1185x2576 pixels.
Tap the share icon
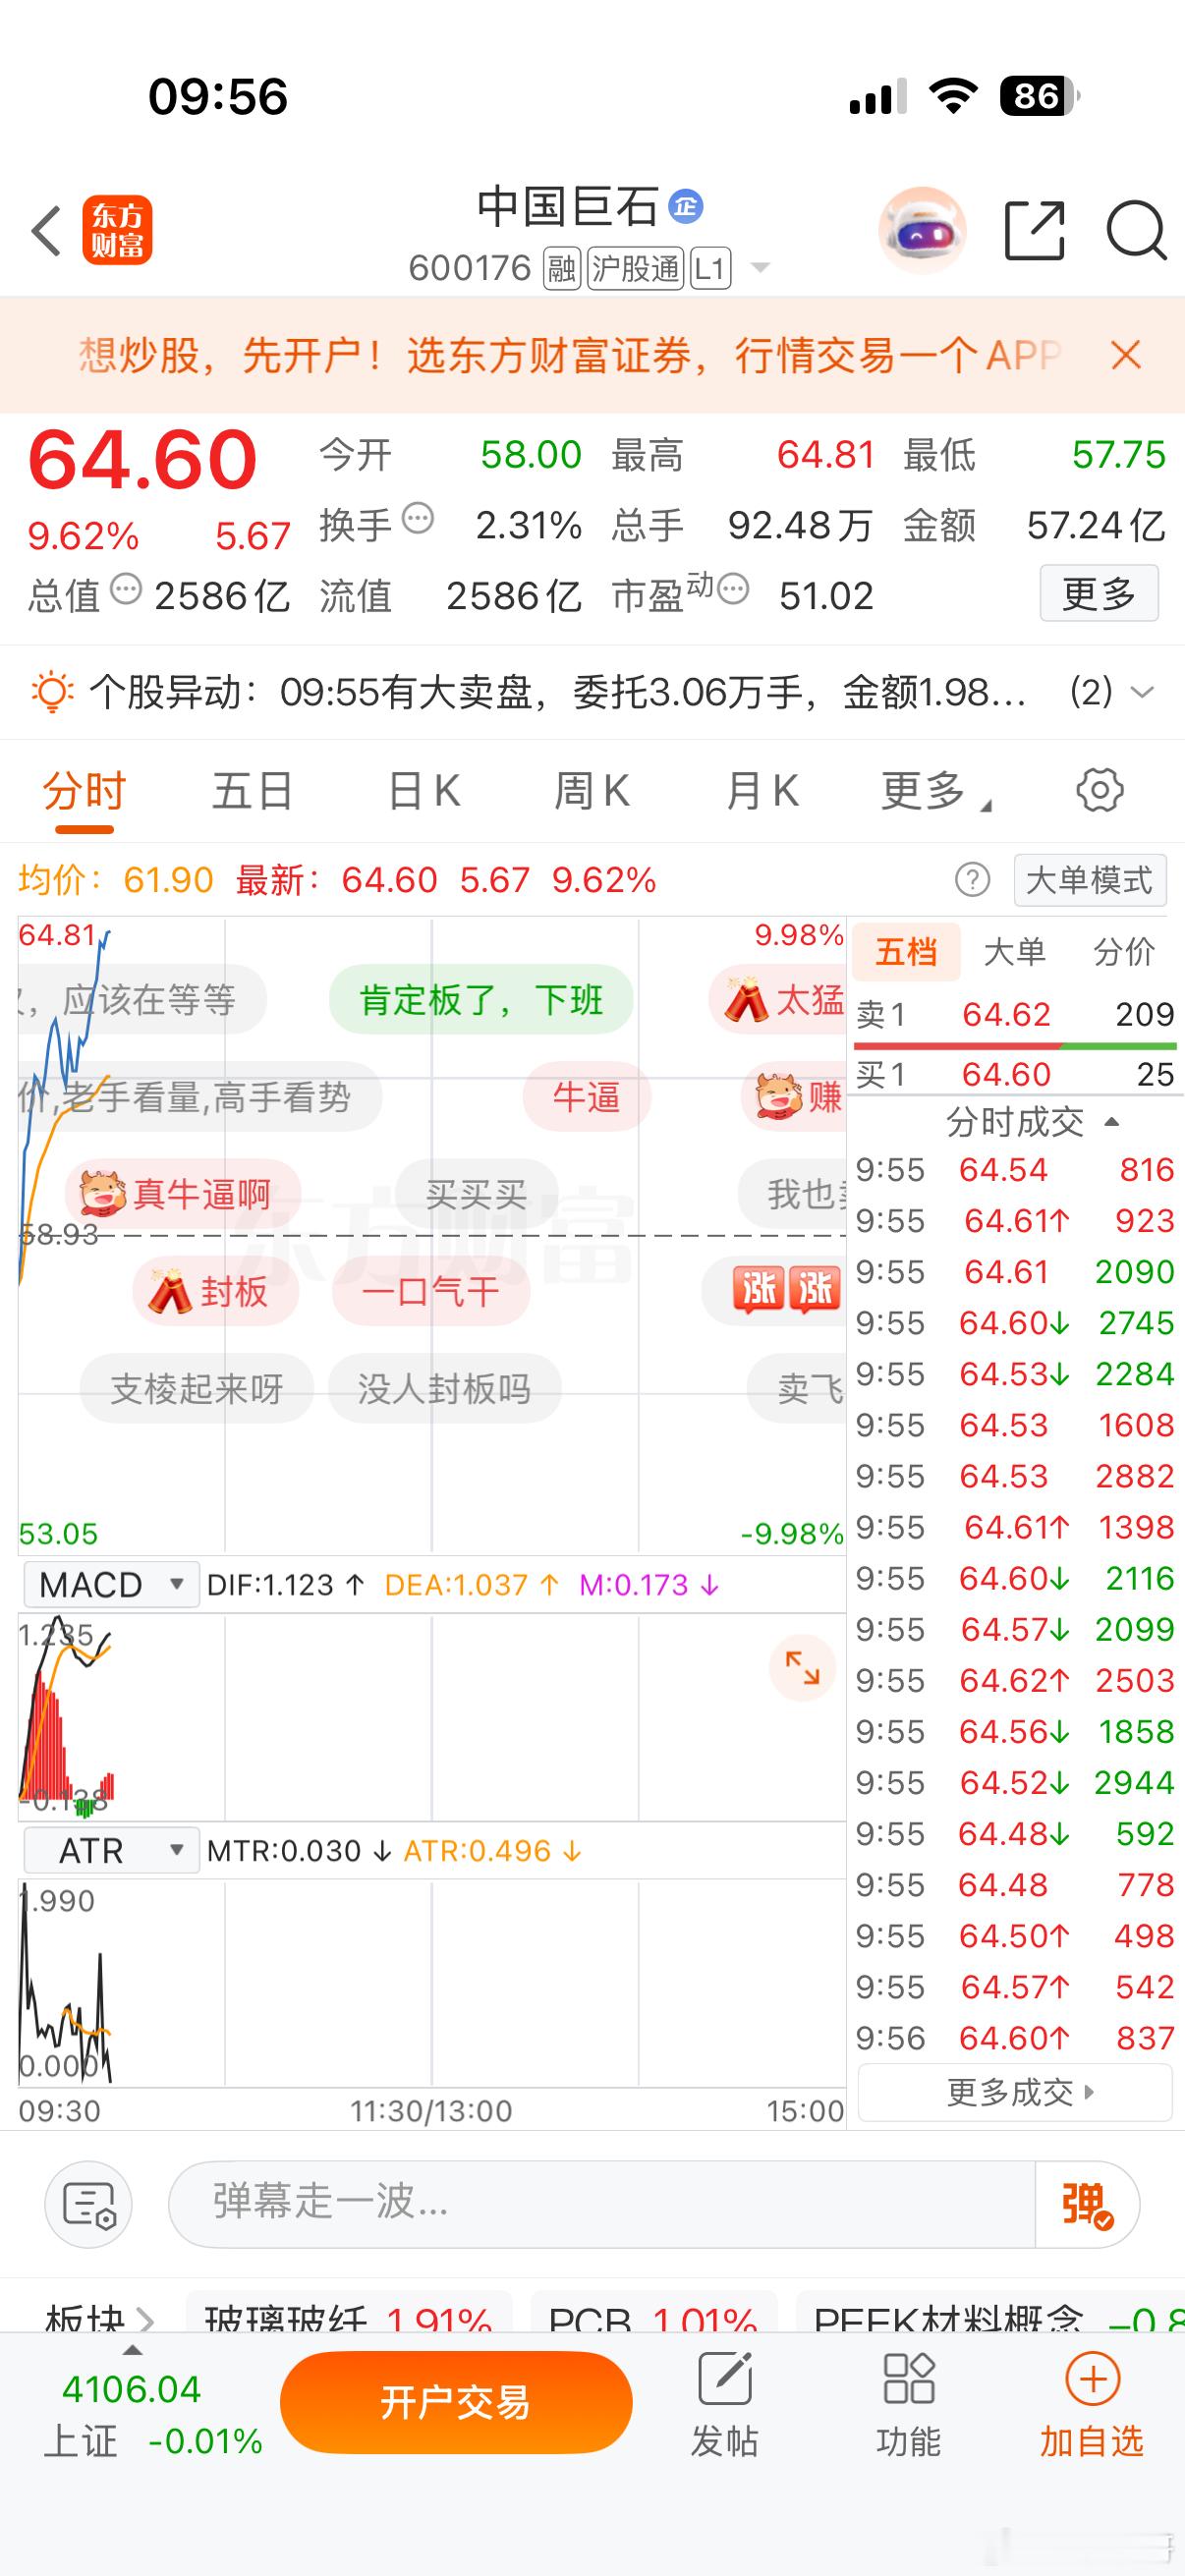(x=1034, y=231)
